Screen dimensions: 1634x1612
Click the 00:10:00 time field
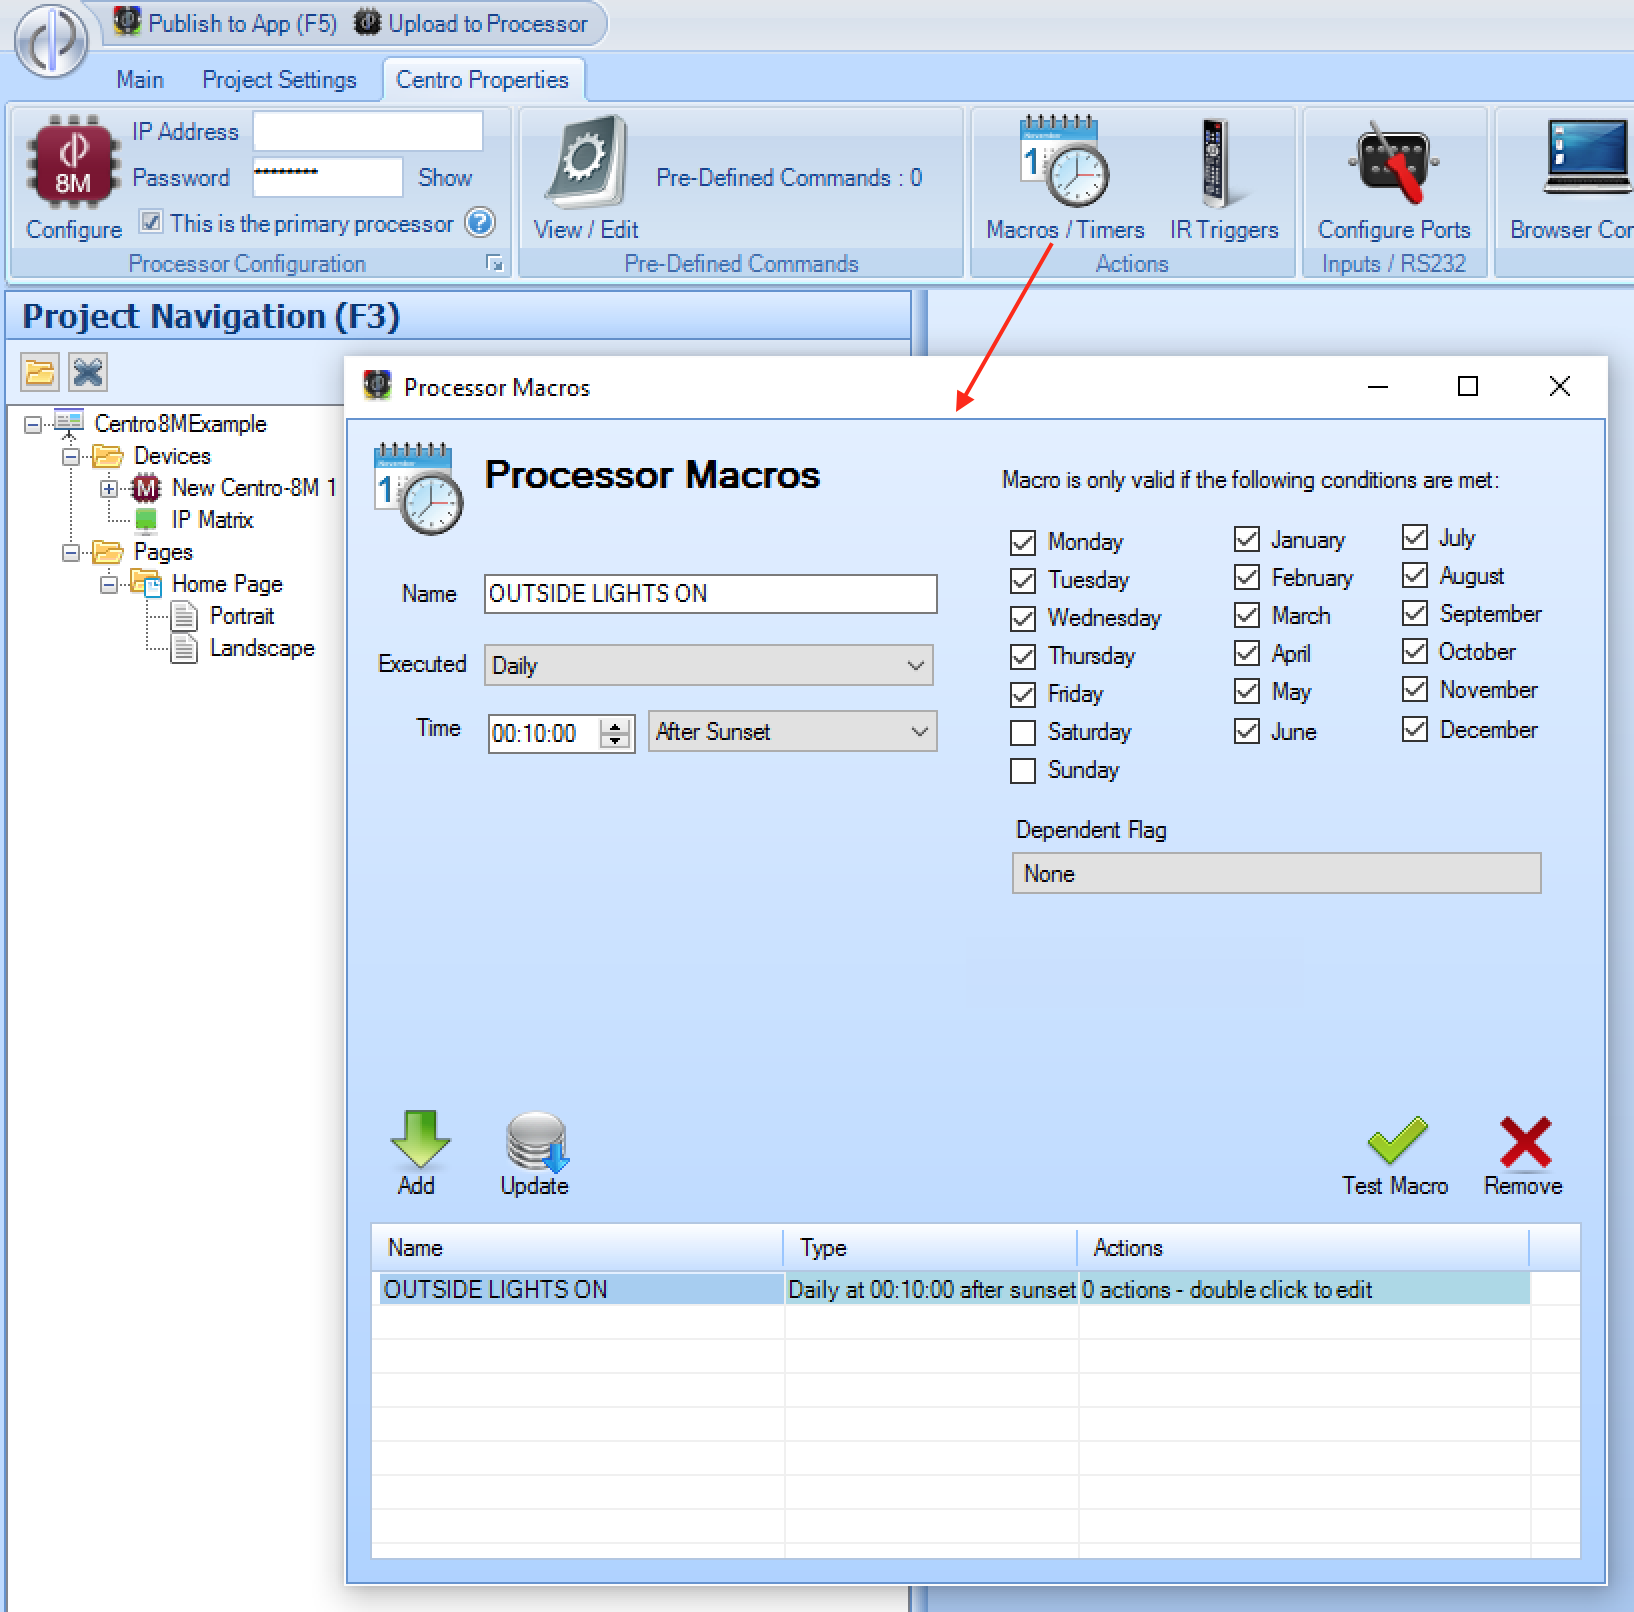click(x=545, y=734)
